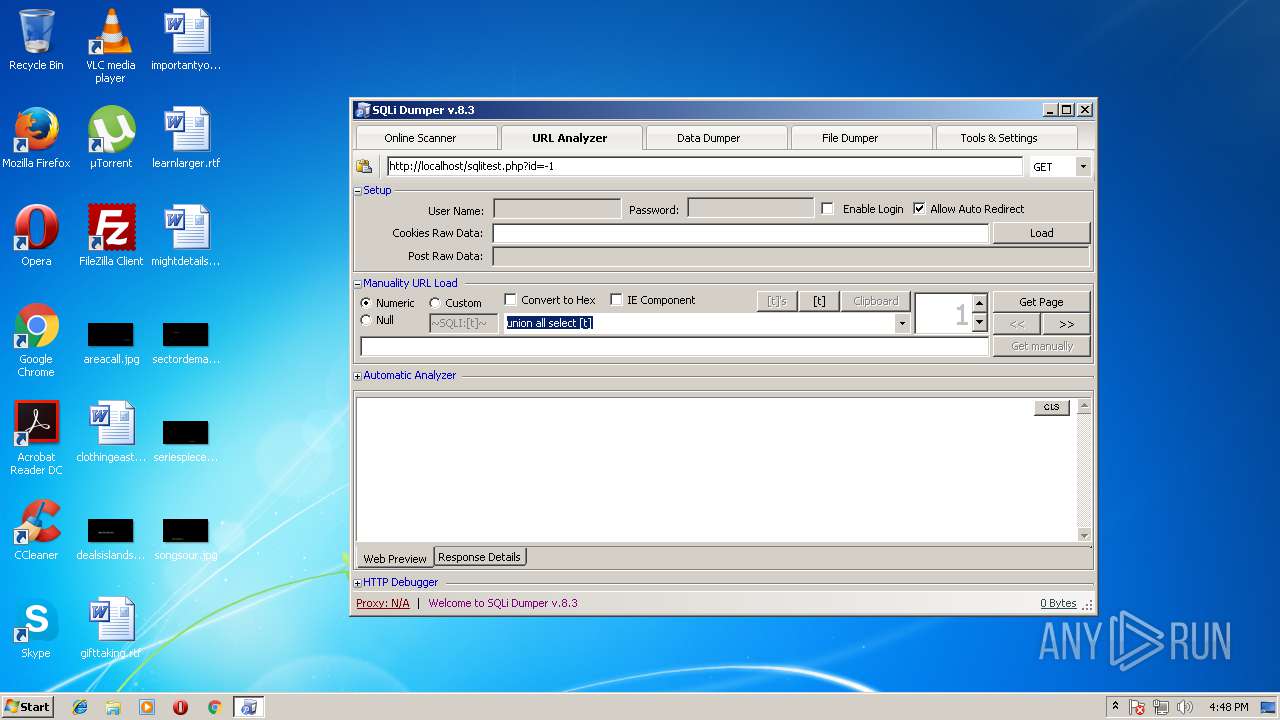Select the gifttaking.rtf document icon
Viewport: 1280px width, 720px height.
point(110,628)
